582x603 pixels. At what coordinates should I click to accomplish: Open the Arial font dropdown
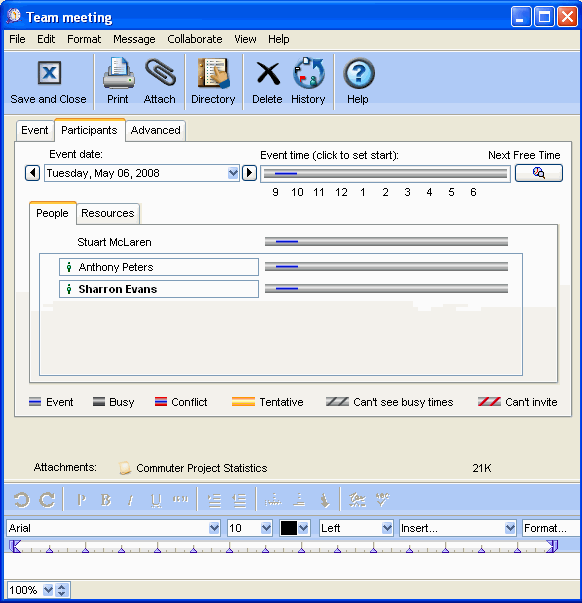(x=214, y=528)
